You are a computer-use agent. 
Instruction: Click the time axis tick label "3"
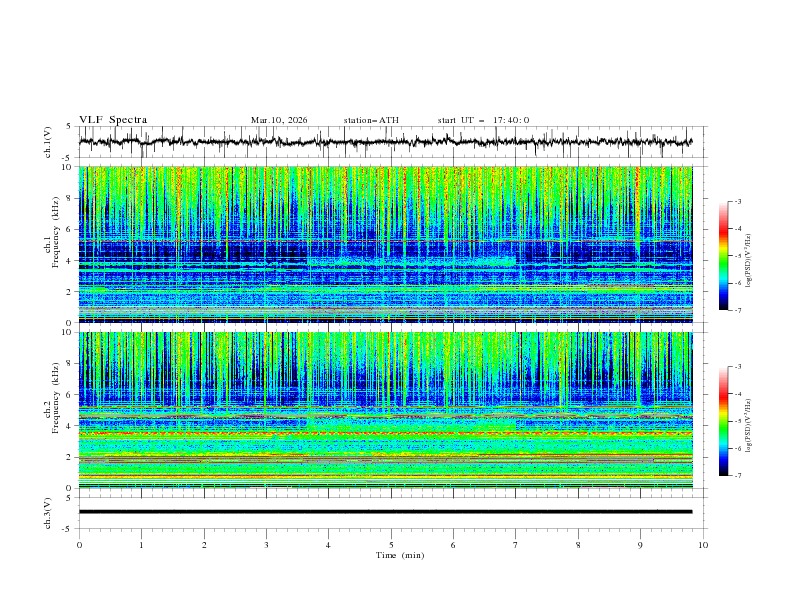coord(266,545)
